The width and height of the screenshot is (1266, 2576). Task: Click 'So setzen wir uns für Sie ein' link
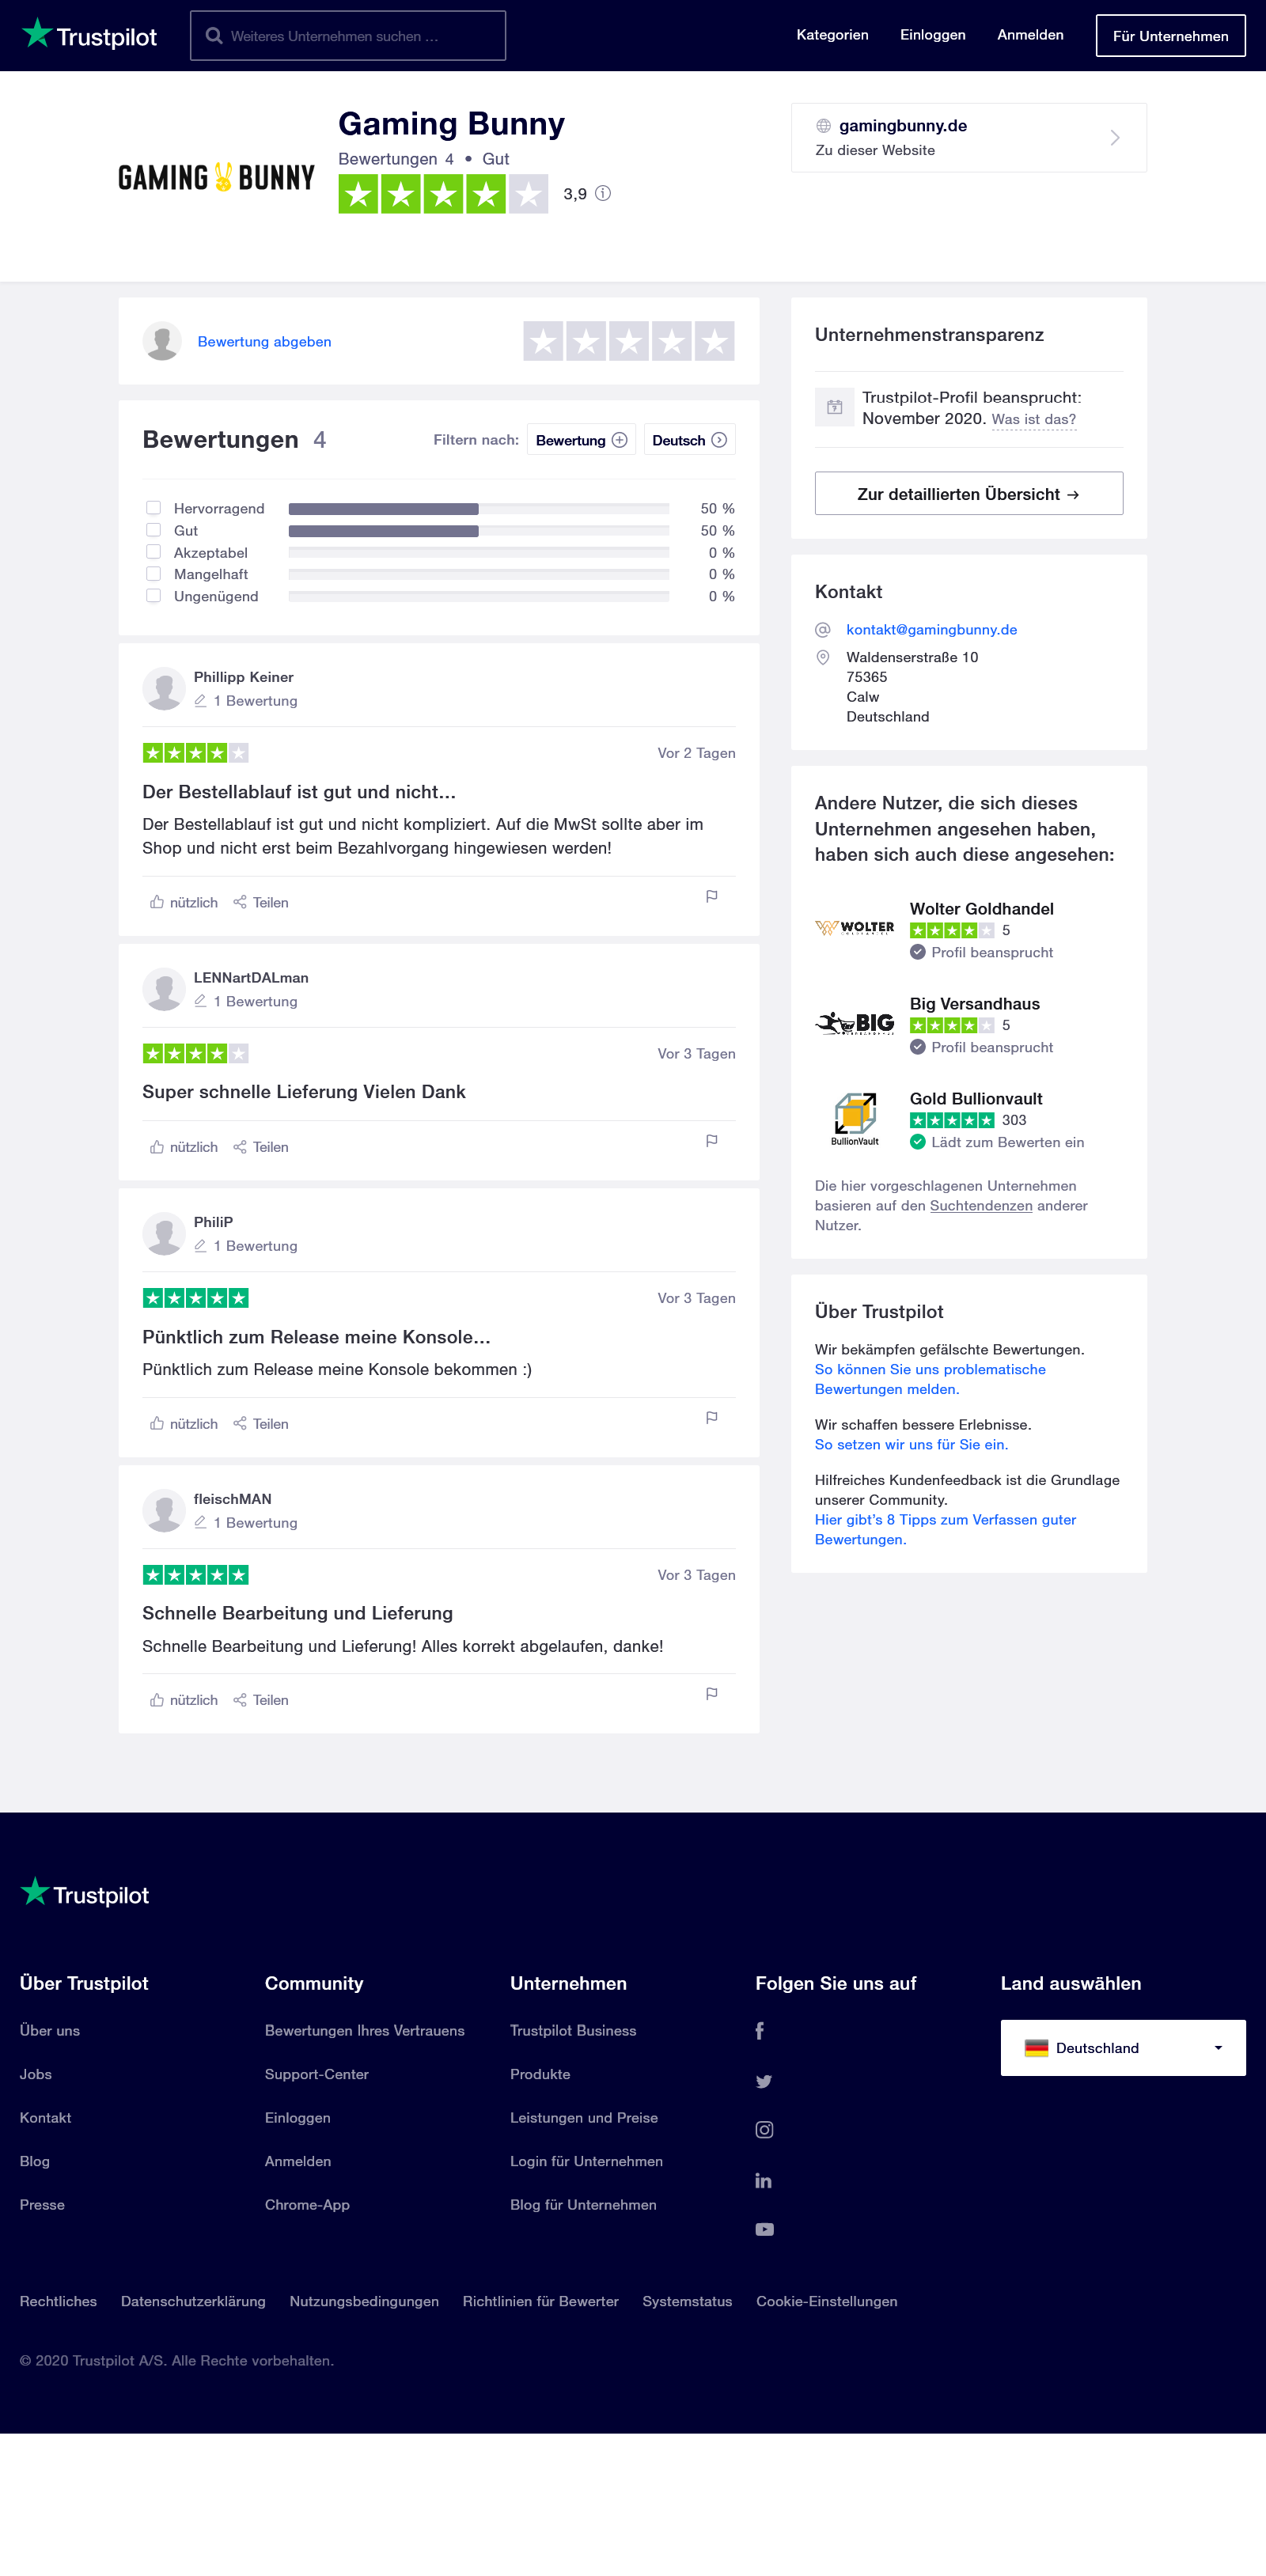912,1445
